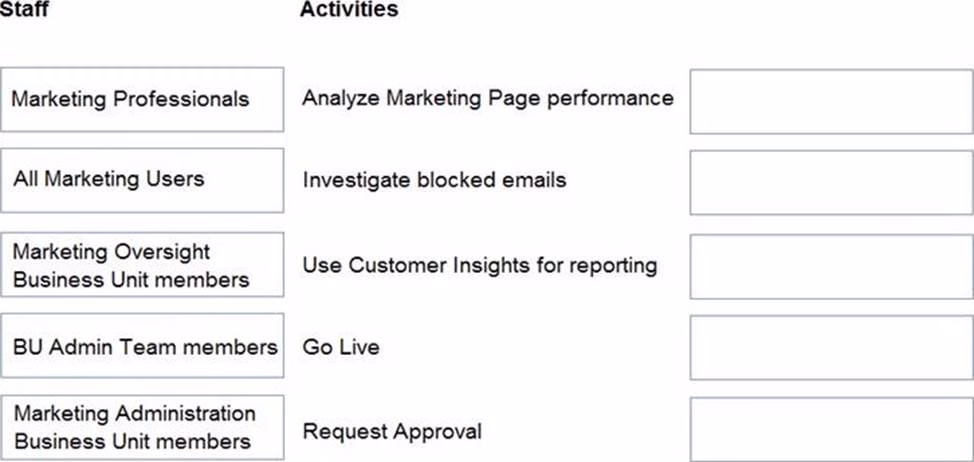Click Use Customer Insights for reporting label
Screen dimensions: 974x462
click(480, 265)
